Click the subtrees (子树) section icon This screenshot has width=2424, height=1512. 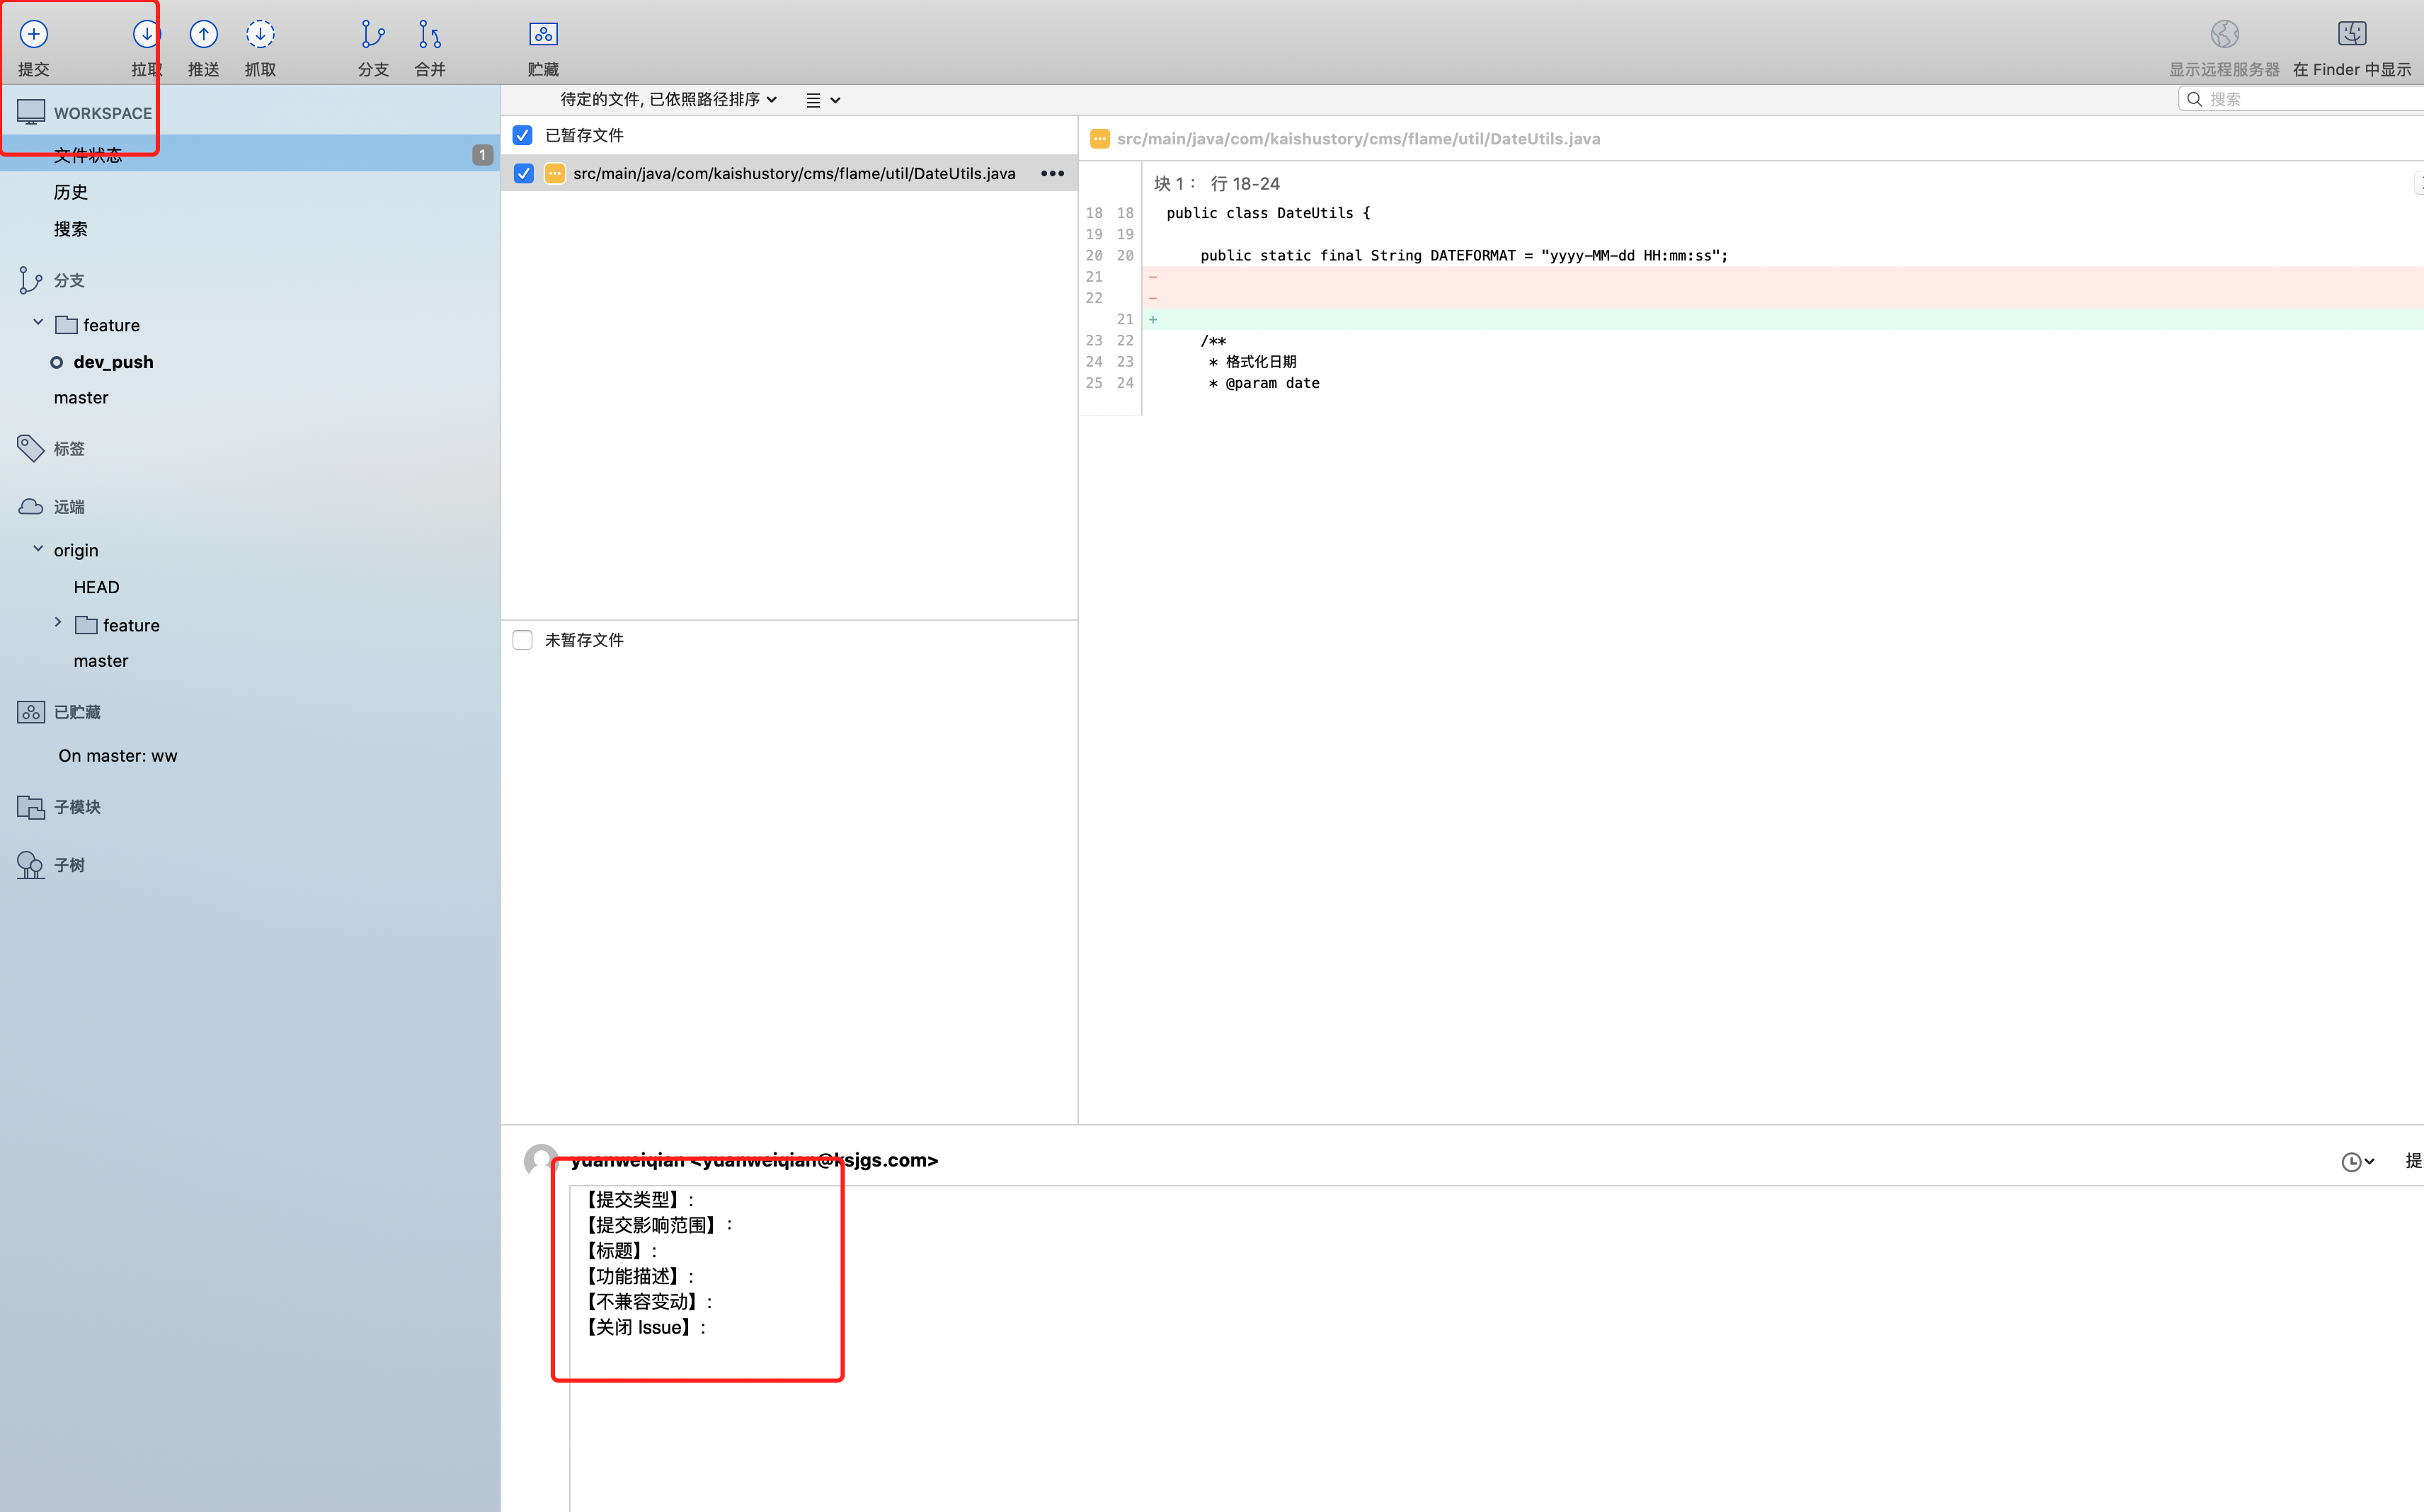tap(30, 865)
